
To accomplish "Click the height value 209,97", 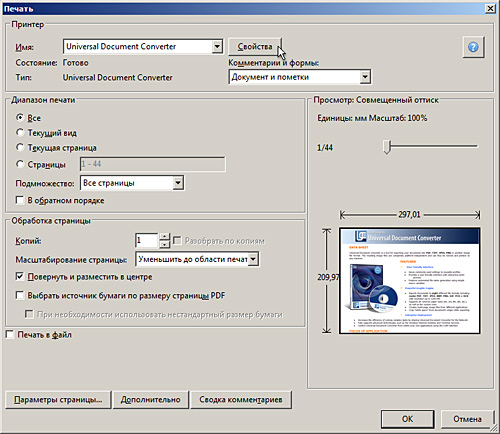I will pos(328,277).
